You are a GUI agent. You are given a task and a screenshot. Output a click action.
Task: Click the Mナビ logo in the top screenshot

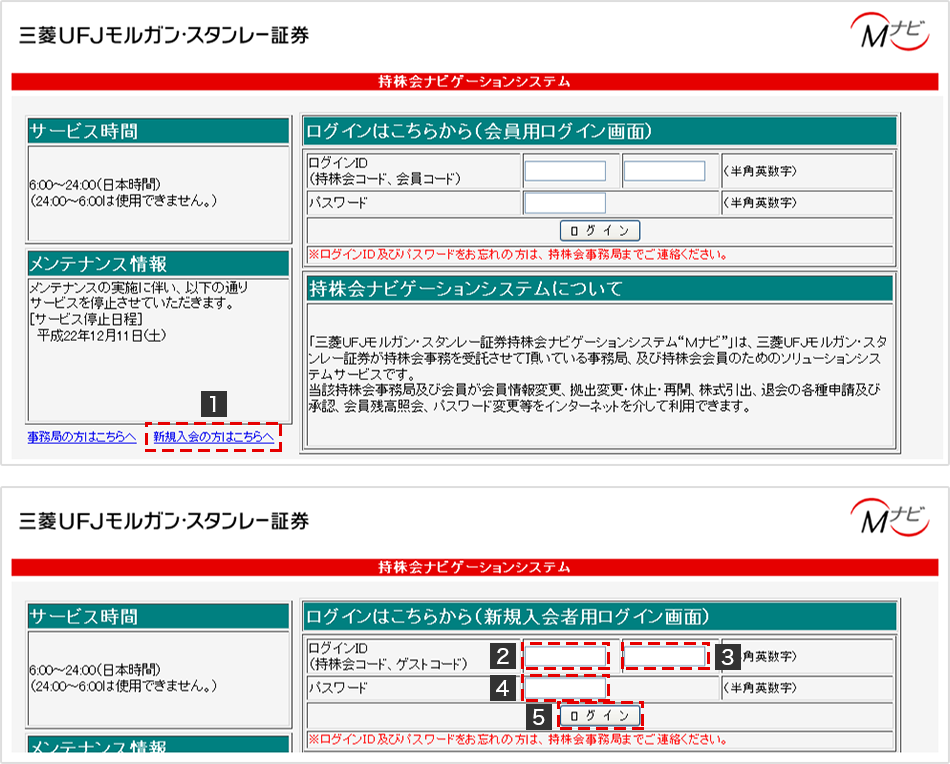pyautogui.click(x=889, y=33)
